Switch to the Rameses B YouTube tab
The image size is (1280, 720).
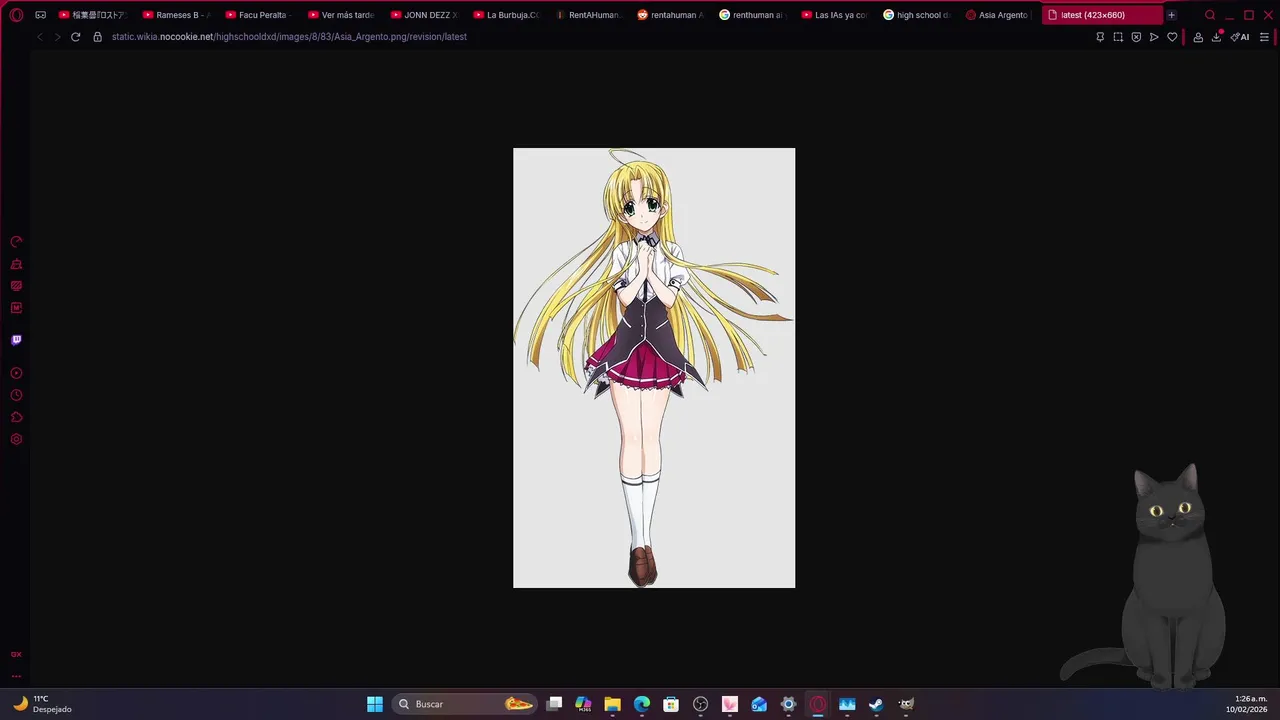(176, 15)
